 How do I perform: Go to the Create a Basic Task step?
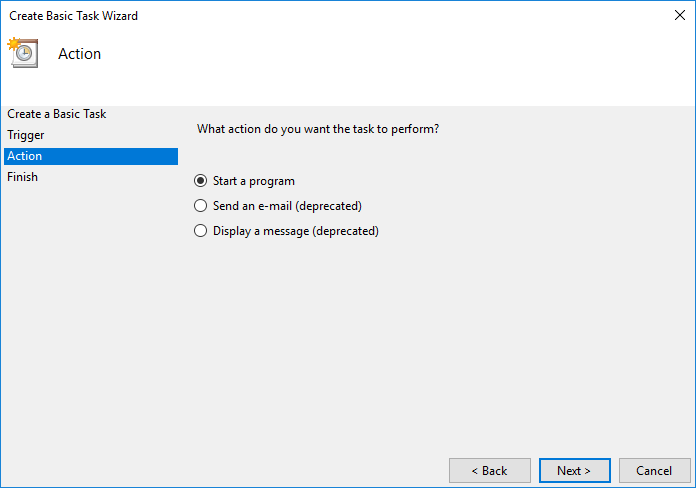coord(57,114)
